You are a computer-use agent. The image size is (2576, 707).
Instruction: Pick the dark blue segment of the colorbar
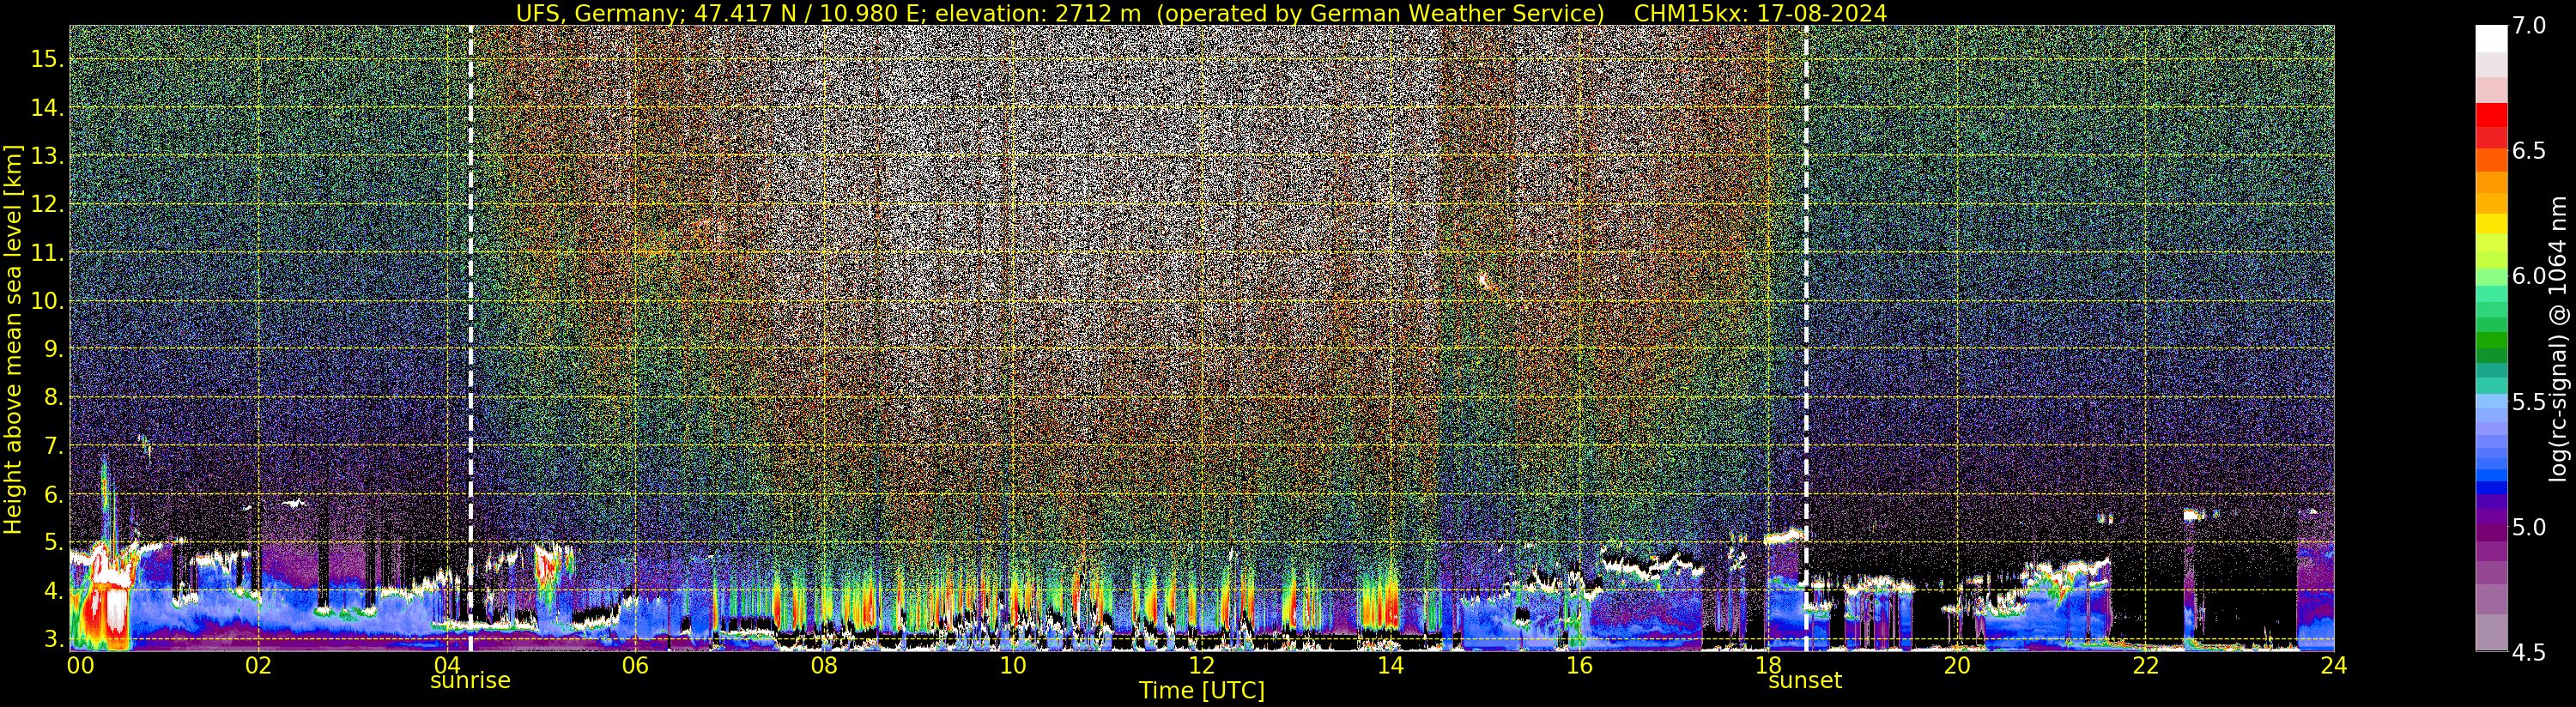pos(2492,489)
